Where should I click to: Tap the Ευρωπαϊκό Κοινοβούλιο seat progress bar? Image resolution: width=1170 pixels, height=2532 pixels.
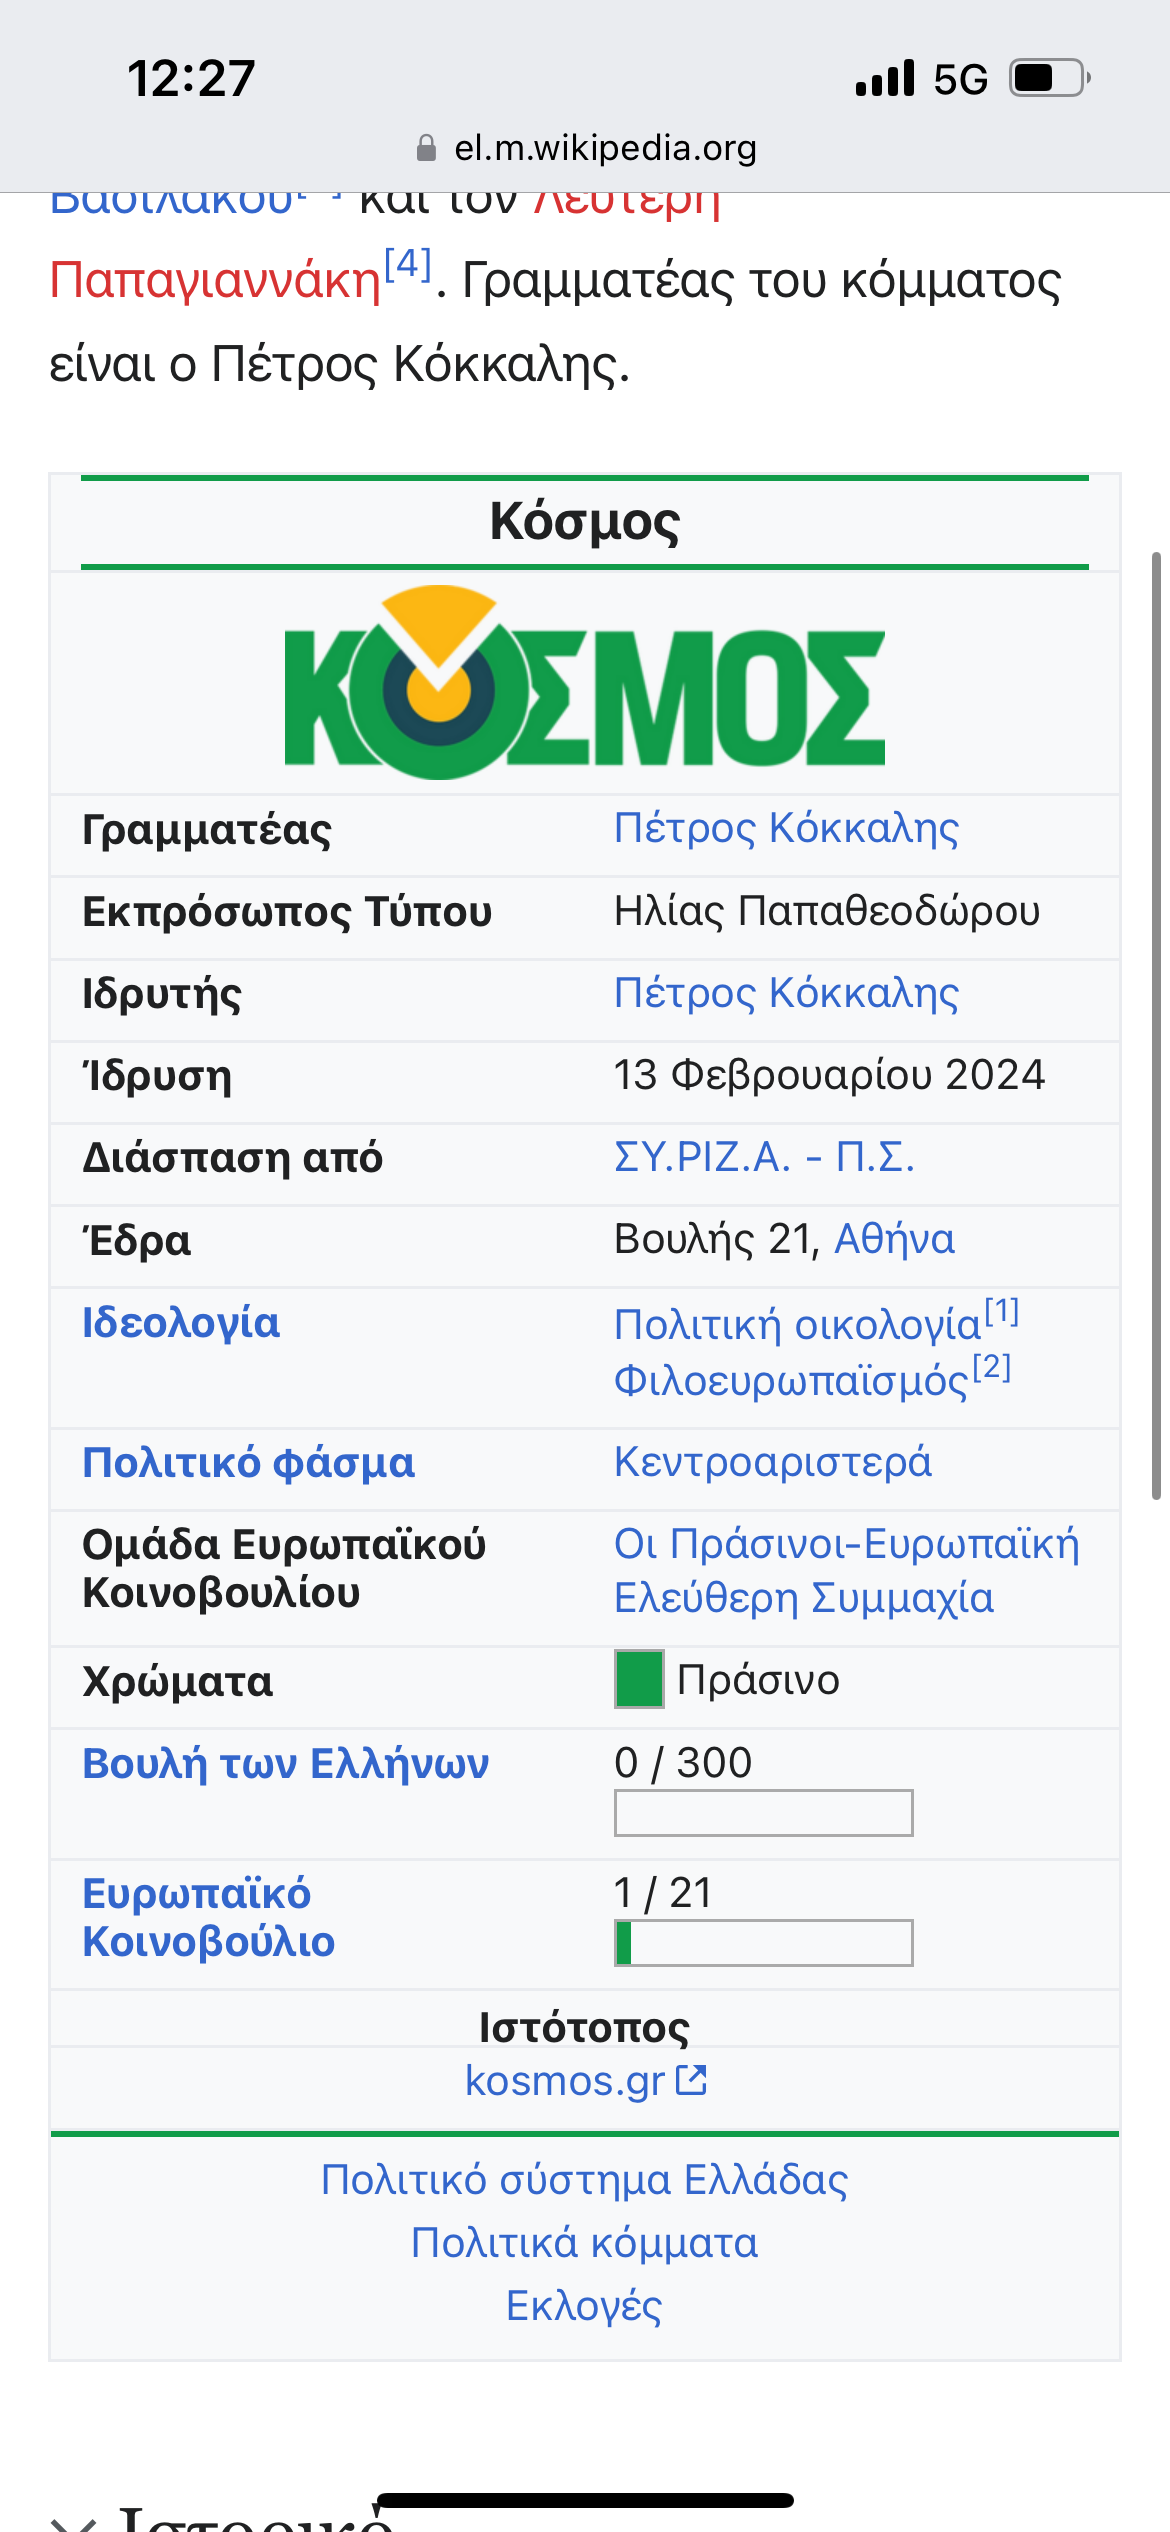point(763,1942)
